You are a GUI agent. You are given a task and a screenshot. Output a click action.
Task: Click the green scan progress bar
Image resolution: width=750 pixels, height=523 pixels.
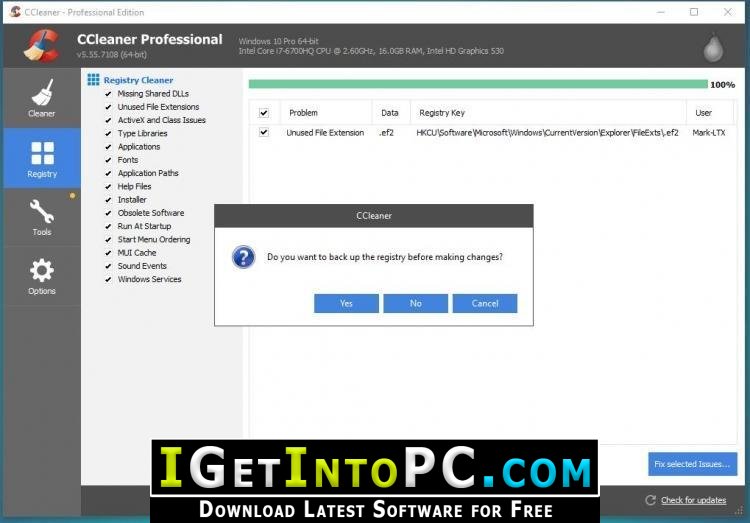(478, 84)
